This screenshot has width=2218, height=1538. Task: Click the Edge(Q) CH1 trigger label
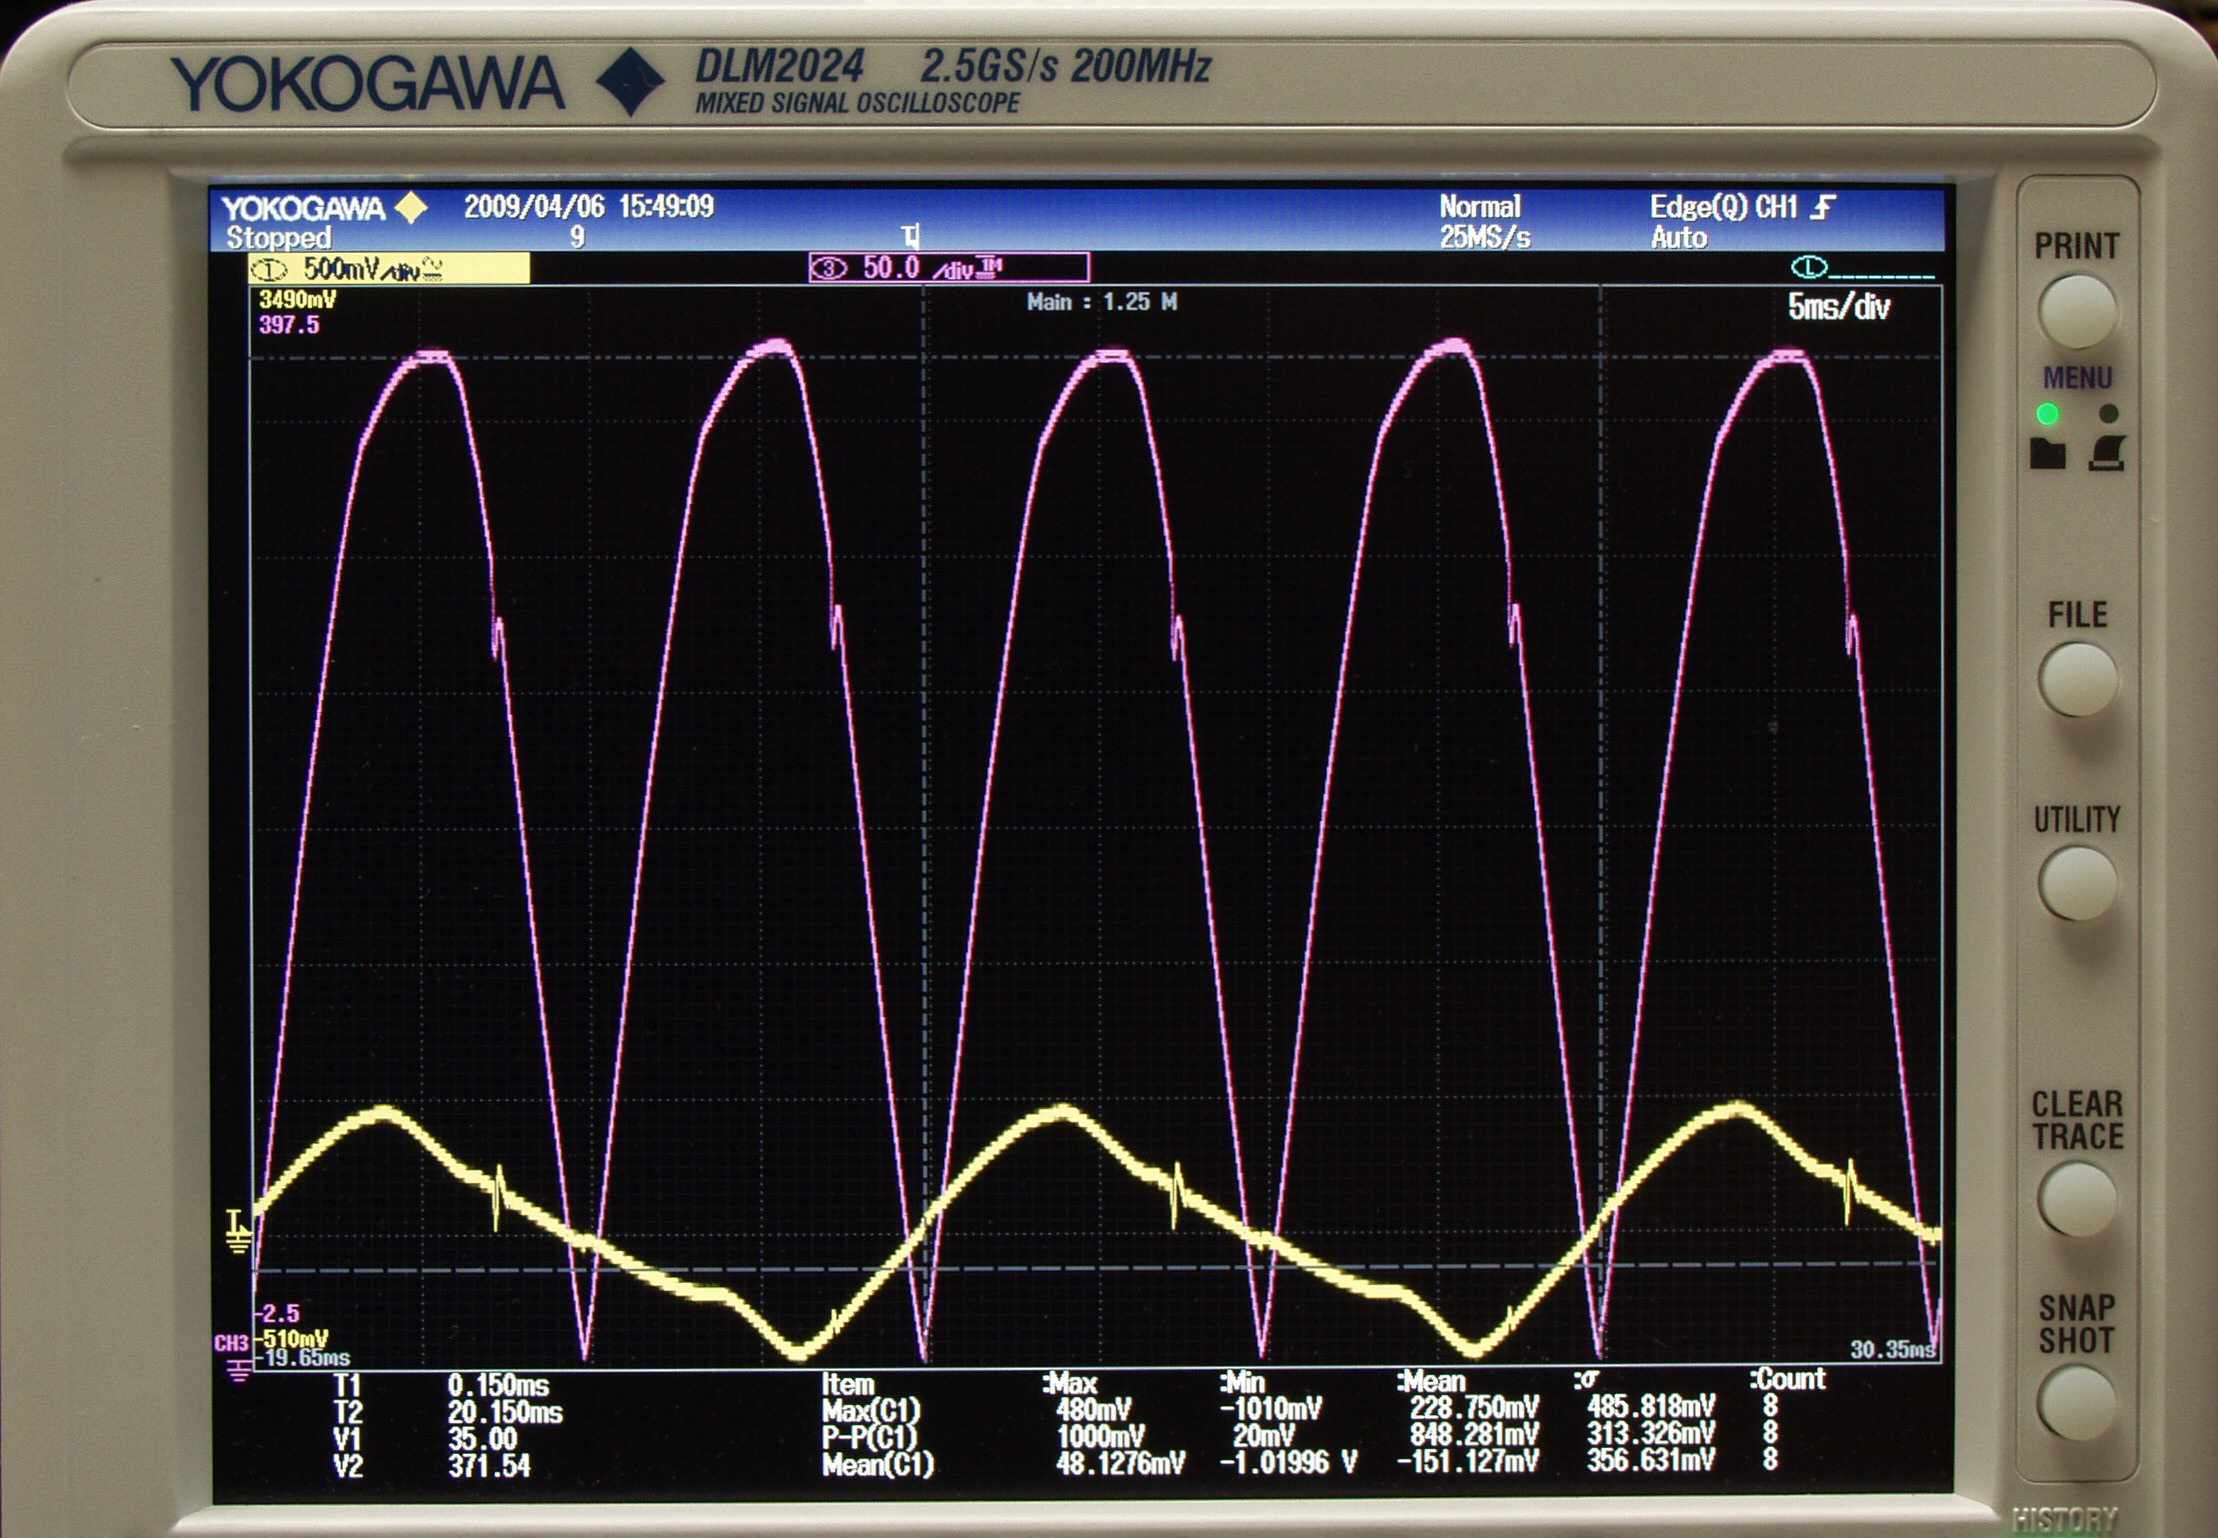coord(1722,207)
